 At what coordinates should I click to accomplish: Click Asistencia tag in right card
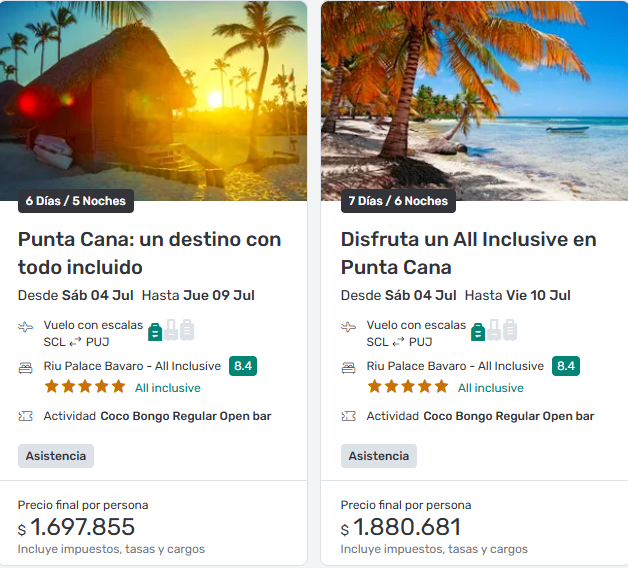(x=379, y=456)
